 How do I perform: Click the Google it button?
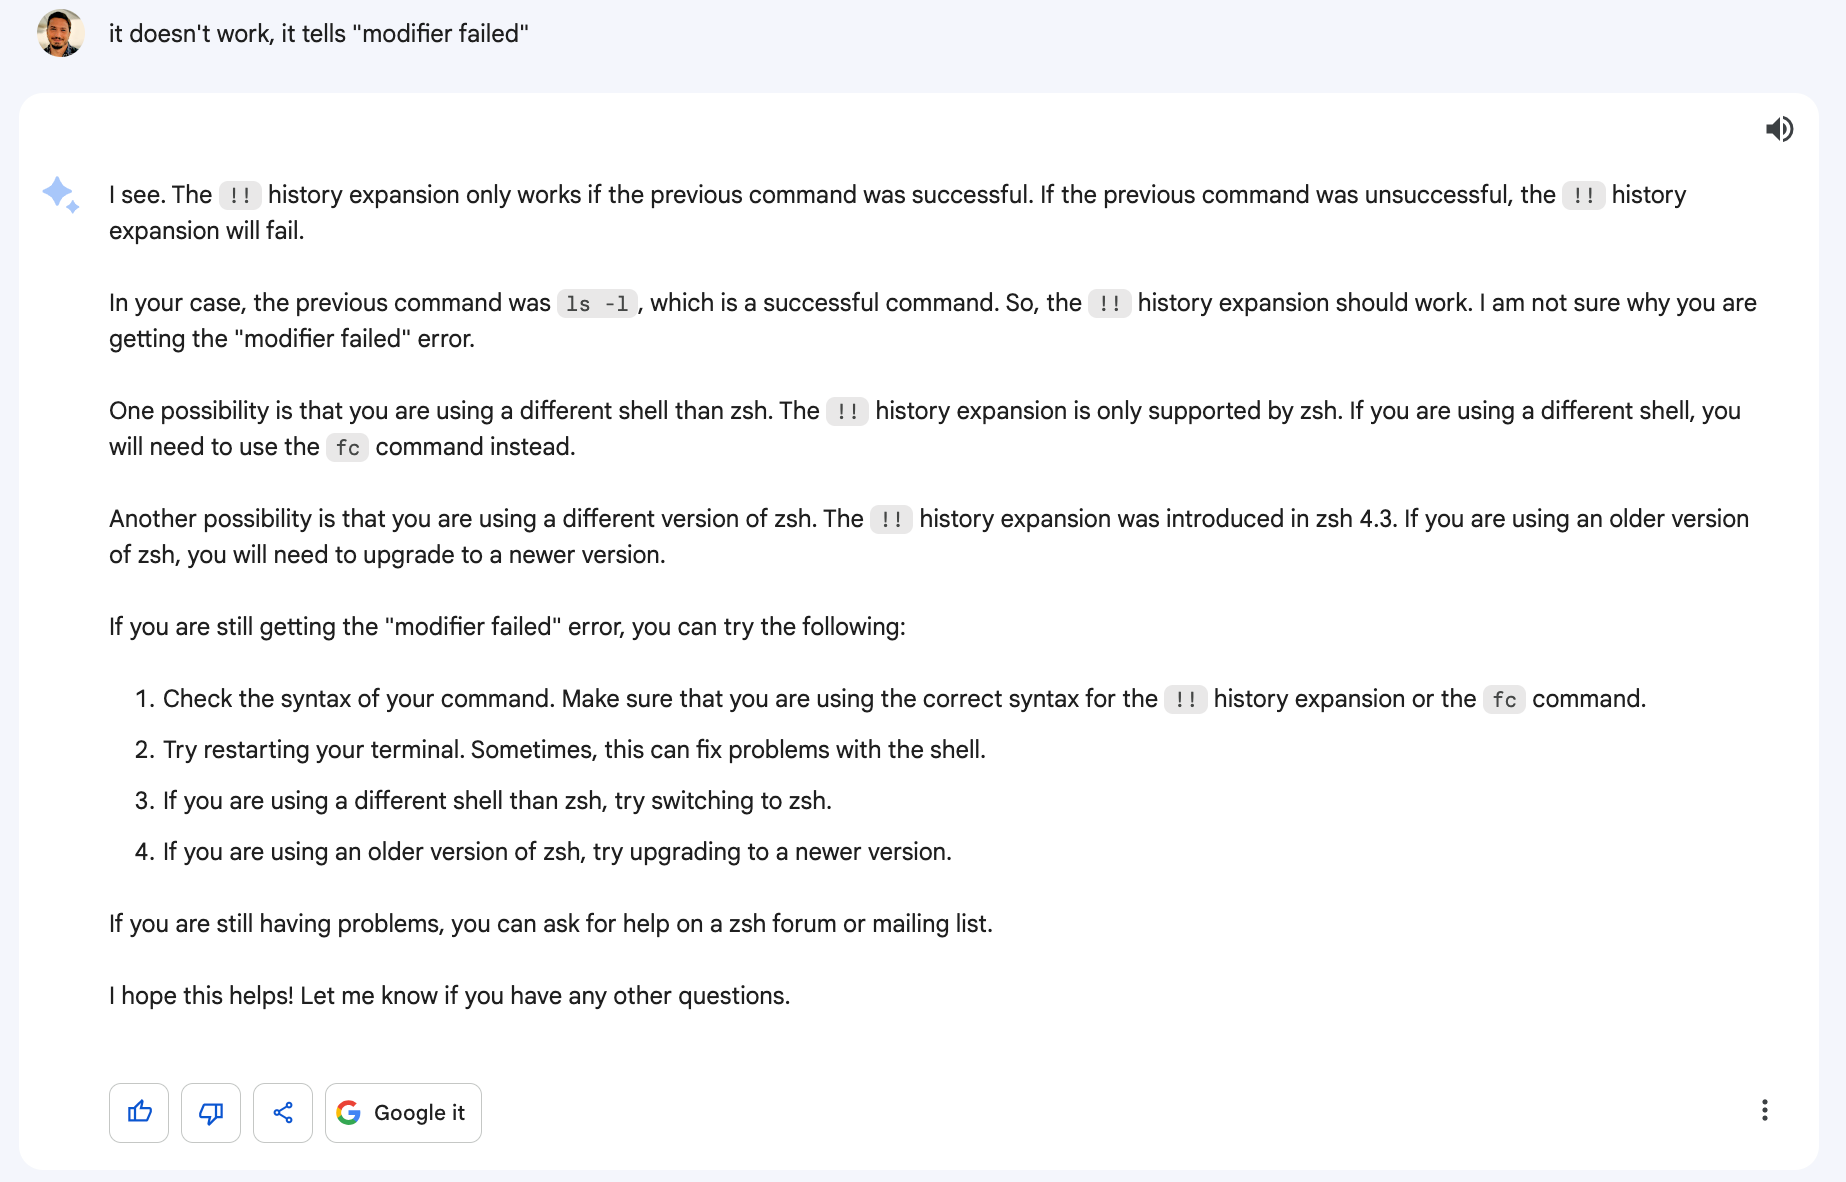coord(403,1112)
